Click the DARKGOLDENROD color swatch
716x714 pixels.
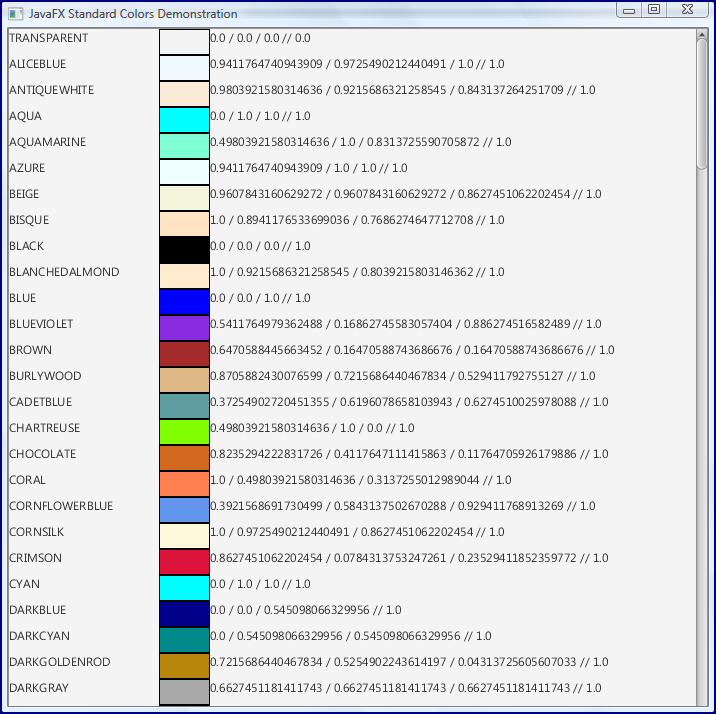tap(184, 667)
